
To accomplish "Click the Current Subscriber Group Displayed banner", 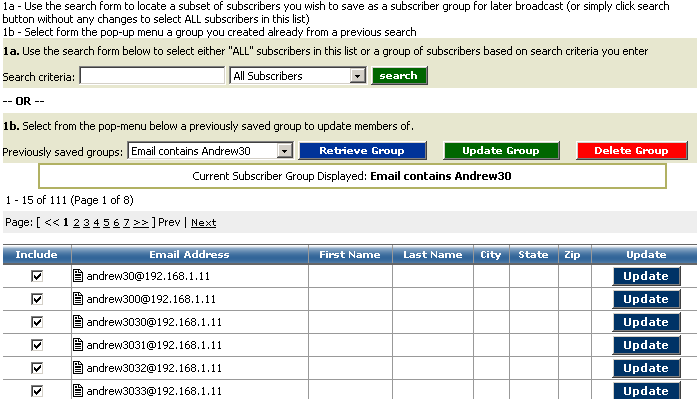I will click(x=352, y=176).
